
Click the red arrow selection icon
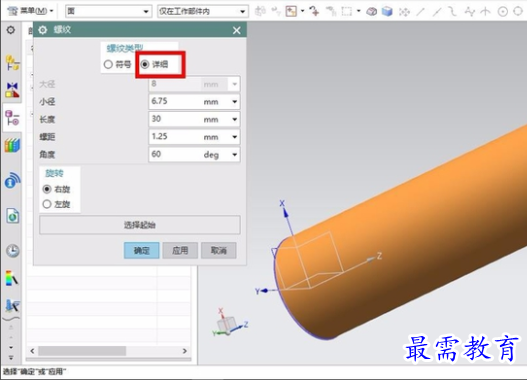[314, 11]
